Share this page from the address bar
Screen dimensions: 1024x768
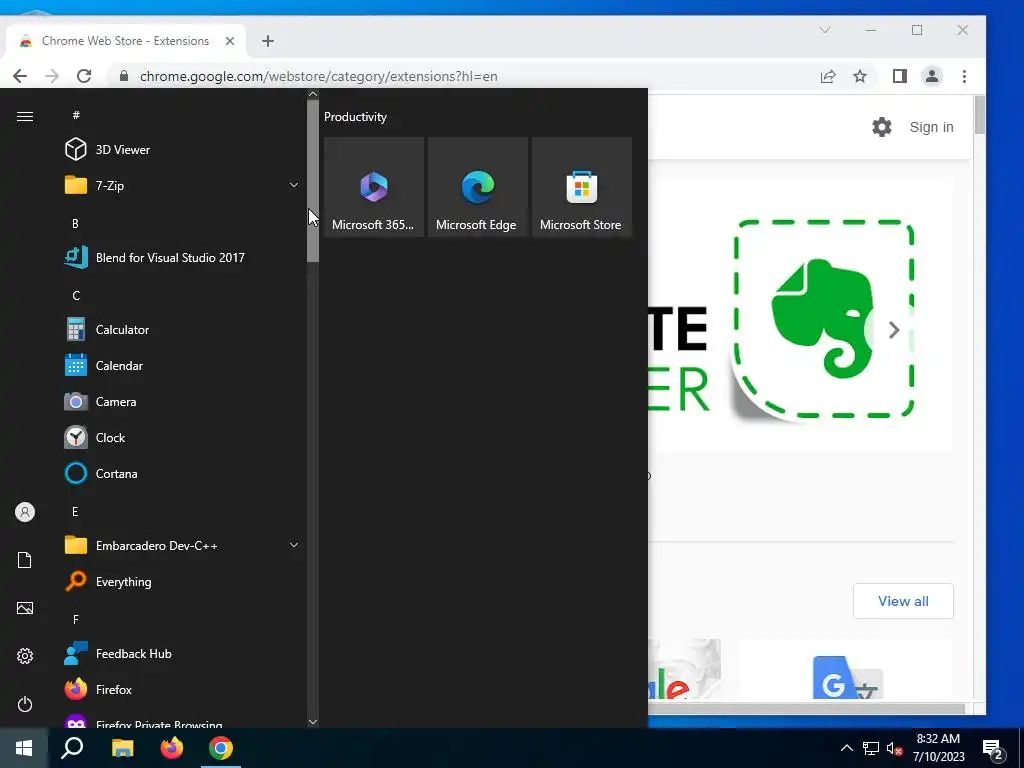click(x=828, y=76)
